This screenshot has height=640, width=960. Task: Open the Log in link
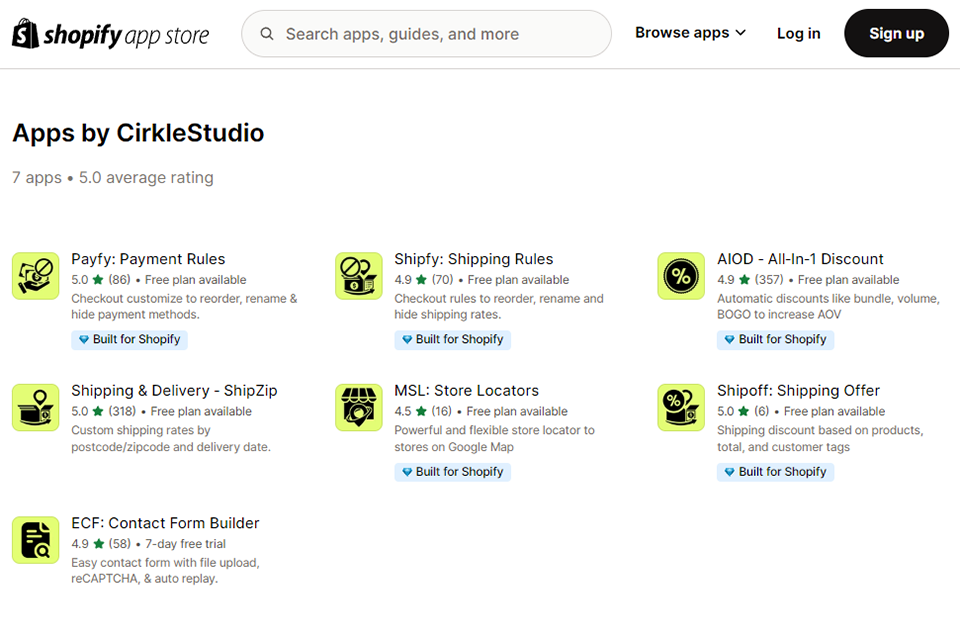click(x=798, y=34)
